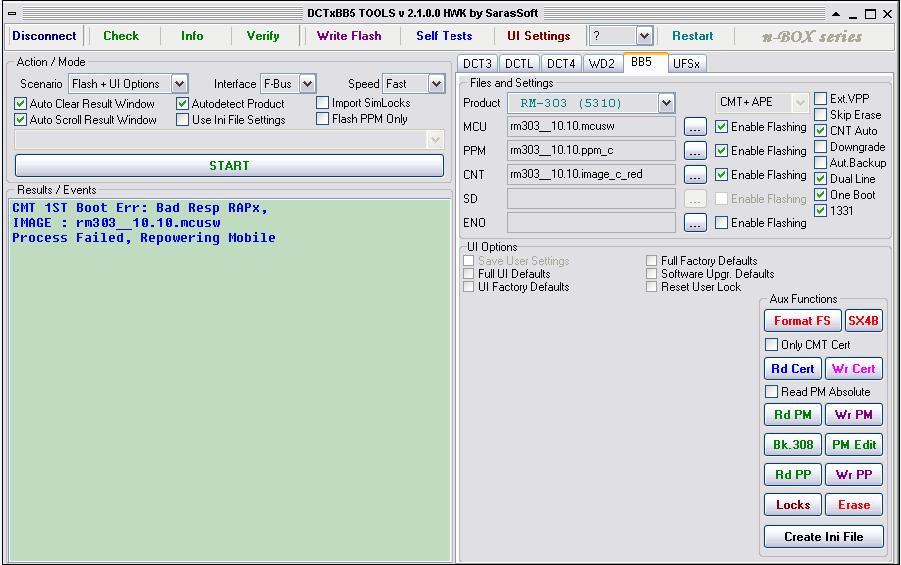Uncheck Autodetect Product

point(182,103)
